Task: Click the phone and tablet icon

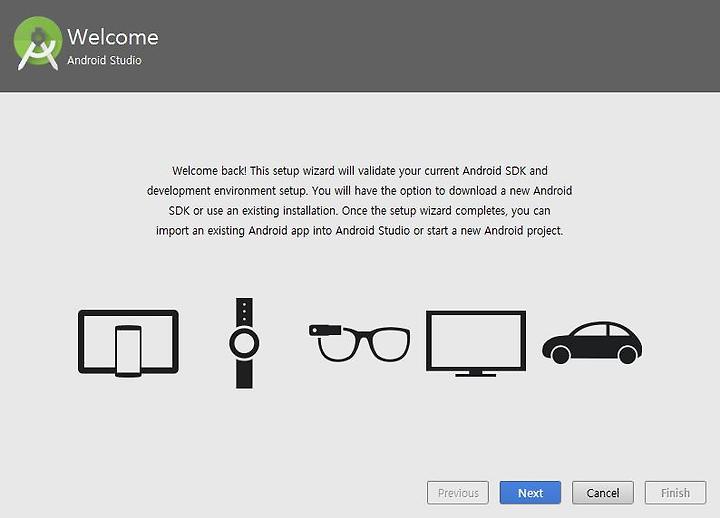Action: [x=128, y=343]
